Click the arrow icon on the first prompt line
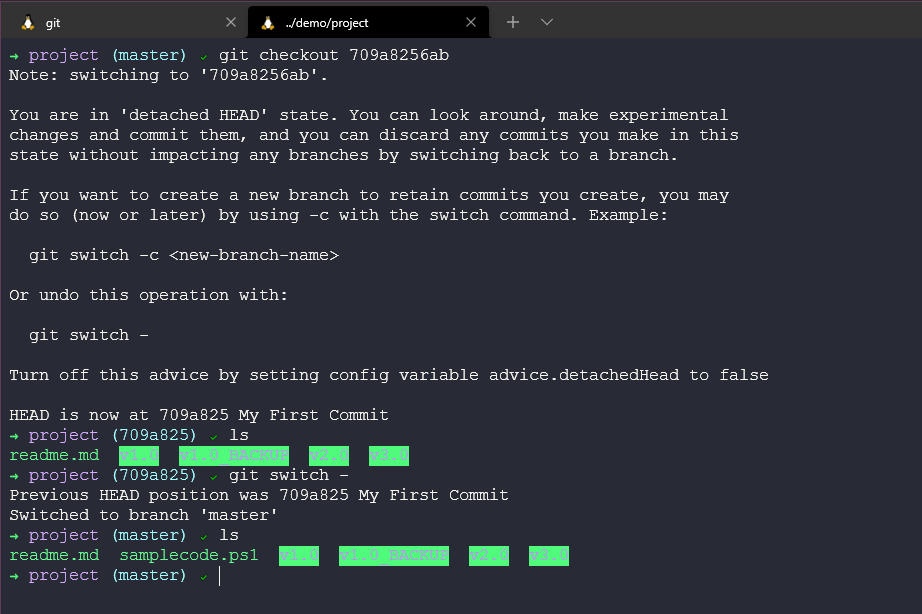Viewport: 922px width, 614px height. tap(14, 55)
